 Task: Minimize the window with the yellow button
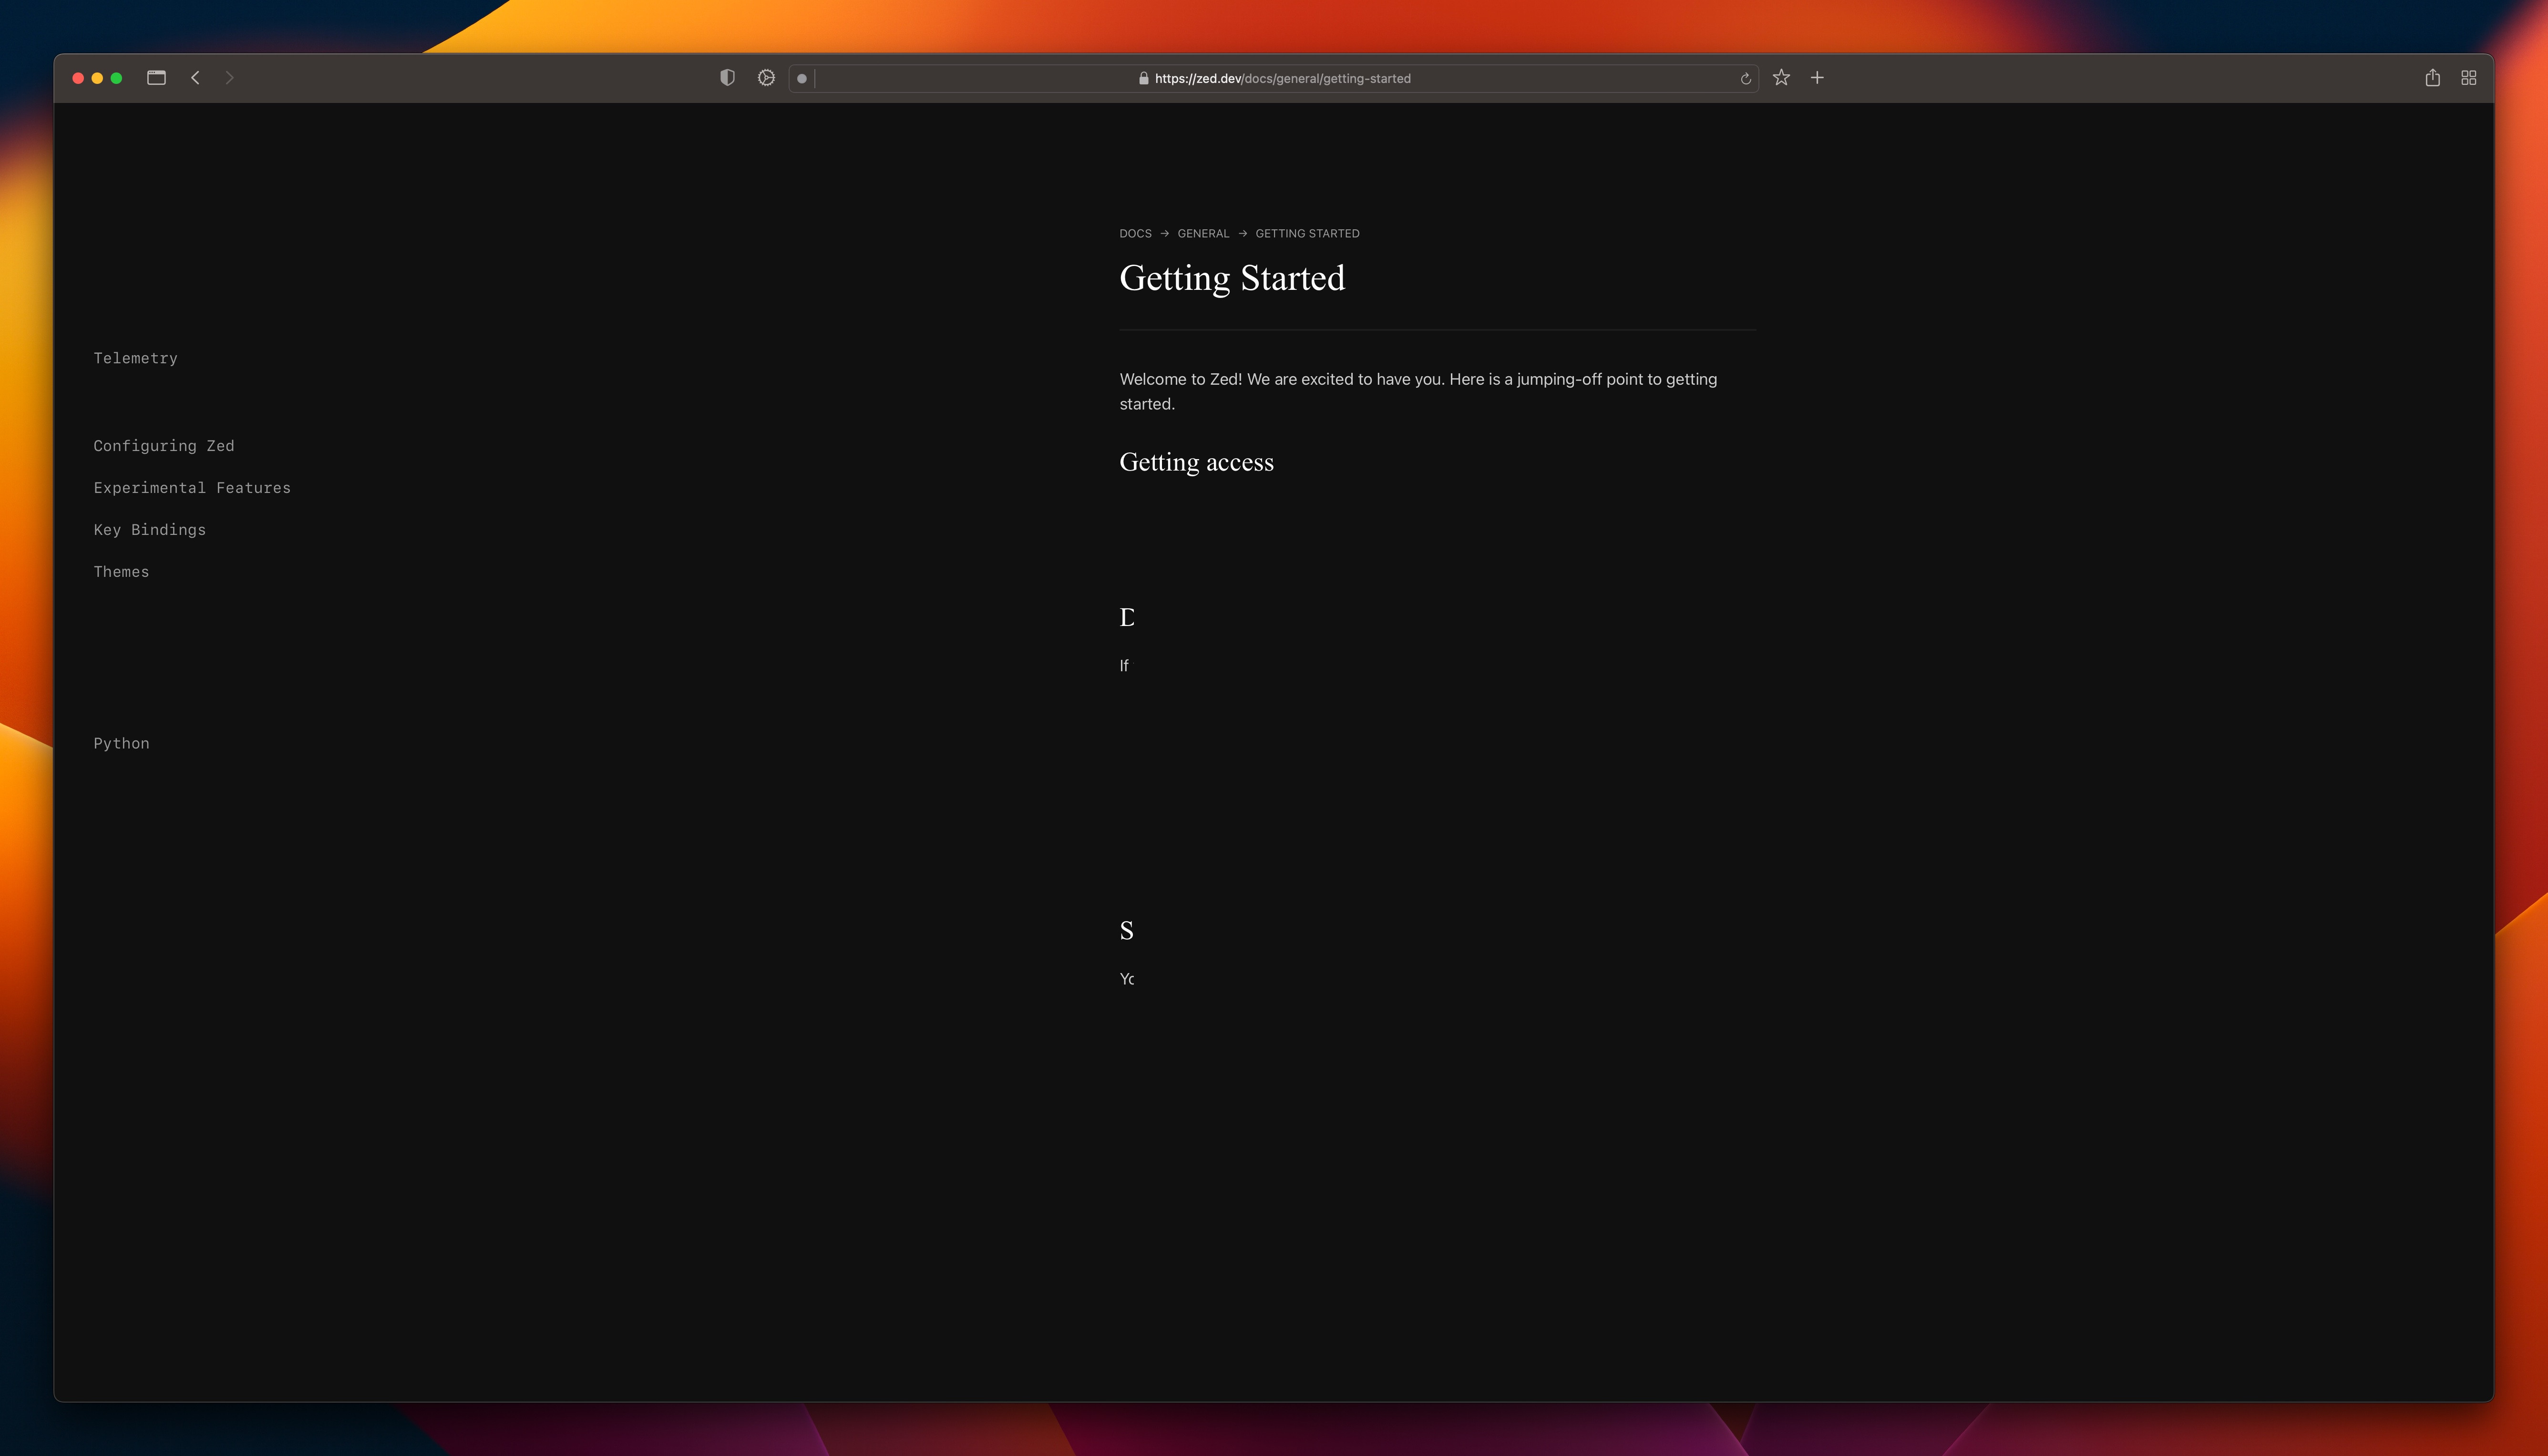97,78
